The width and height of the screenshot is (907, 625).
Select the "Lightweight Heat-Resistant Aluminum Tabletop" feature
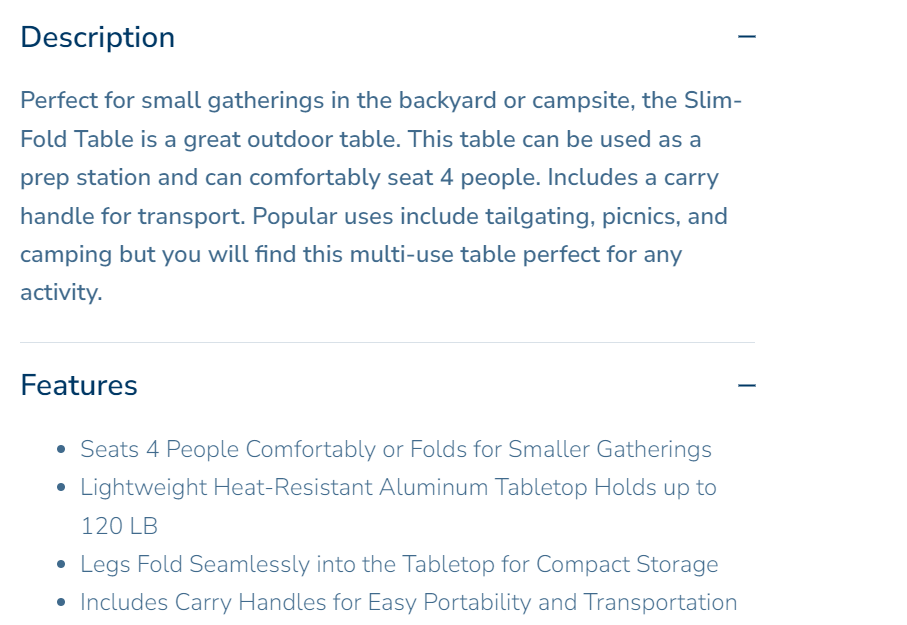click(398, 487)
